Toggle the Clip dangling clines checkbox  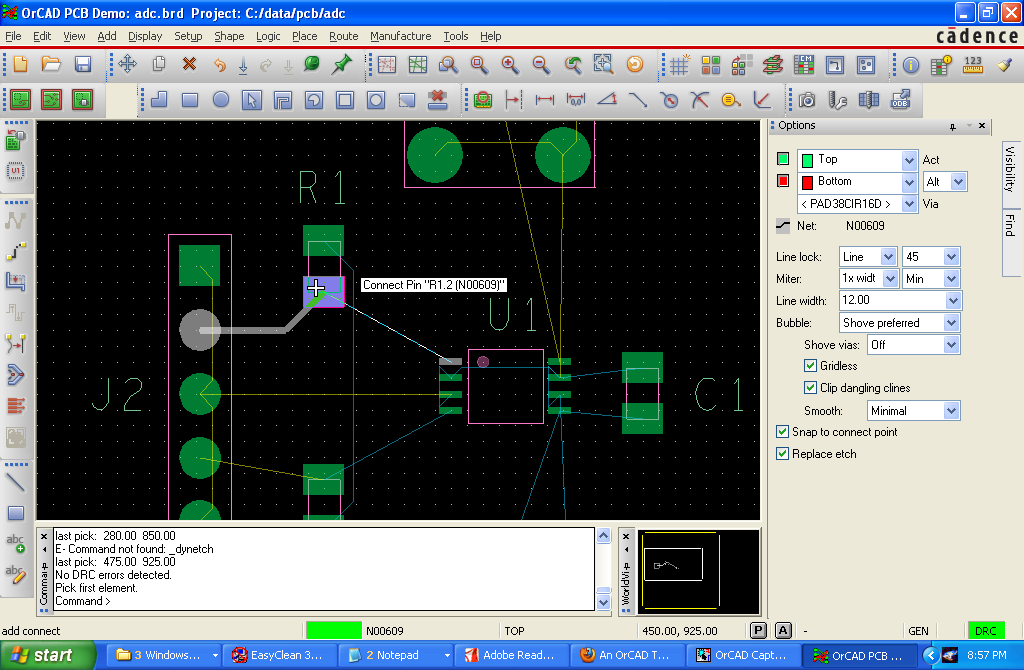click(811, 388)
